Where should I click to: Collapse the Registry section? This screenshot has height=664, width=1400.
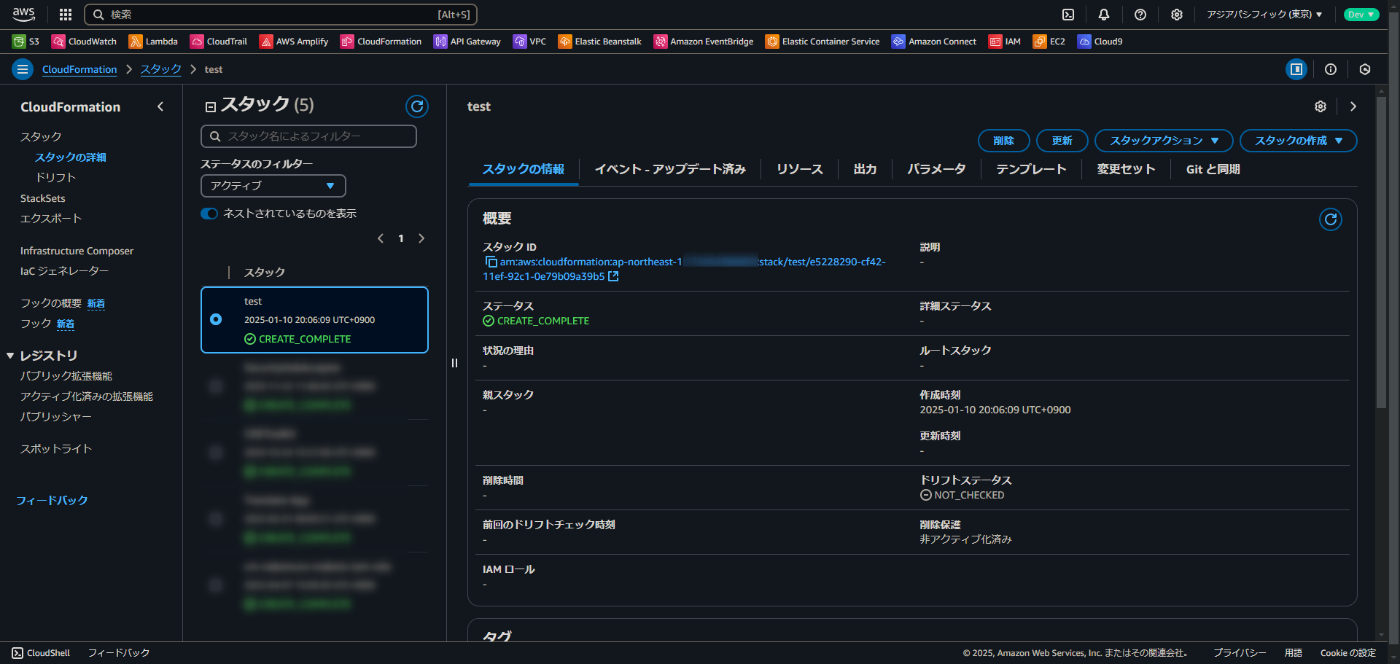pos(10,356)
